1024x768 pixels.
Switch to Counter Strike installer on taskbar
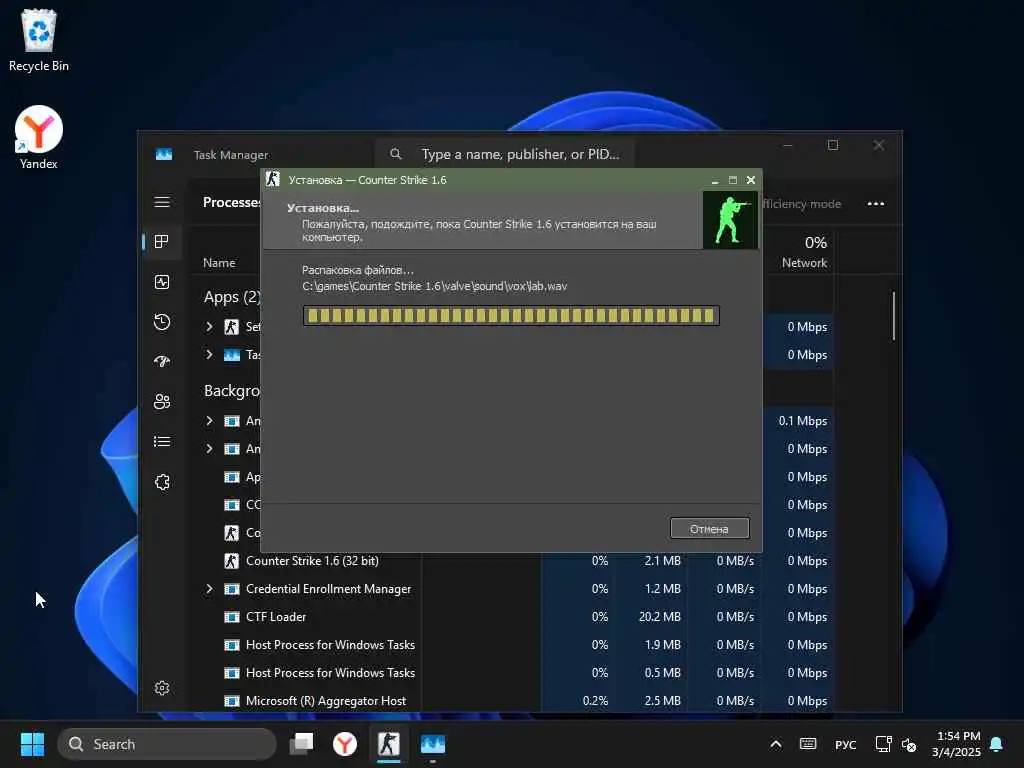coord(389,744)
